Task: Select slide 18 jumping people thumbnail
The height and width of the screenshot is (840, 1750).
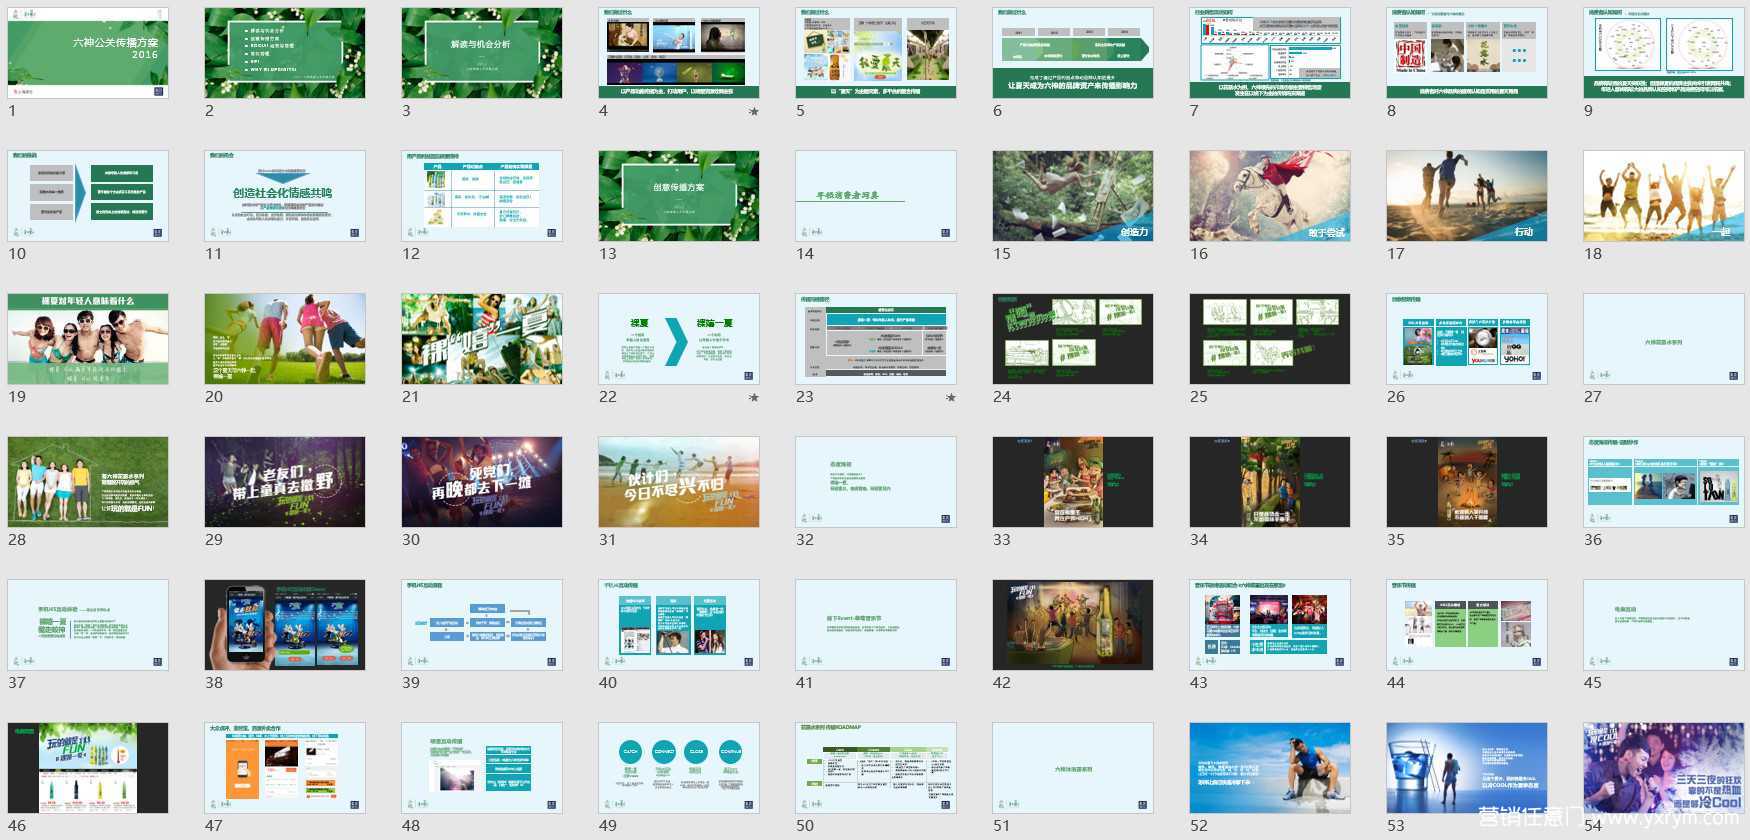Action: point(1664,196)
